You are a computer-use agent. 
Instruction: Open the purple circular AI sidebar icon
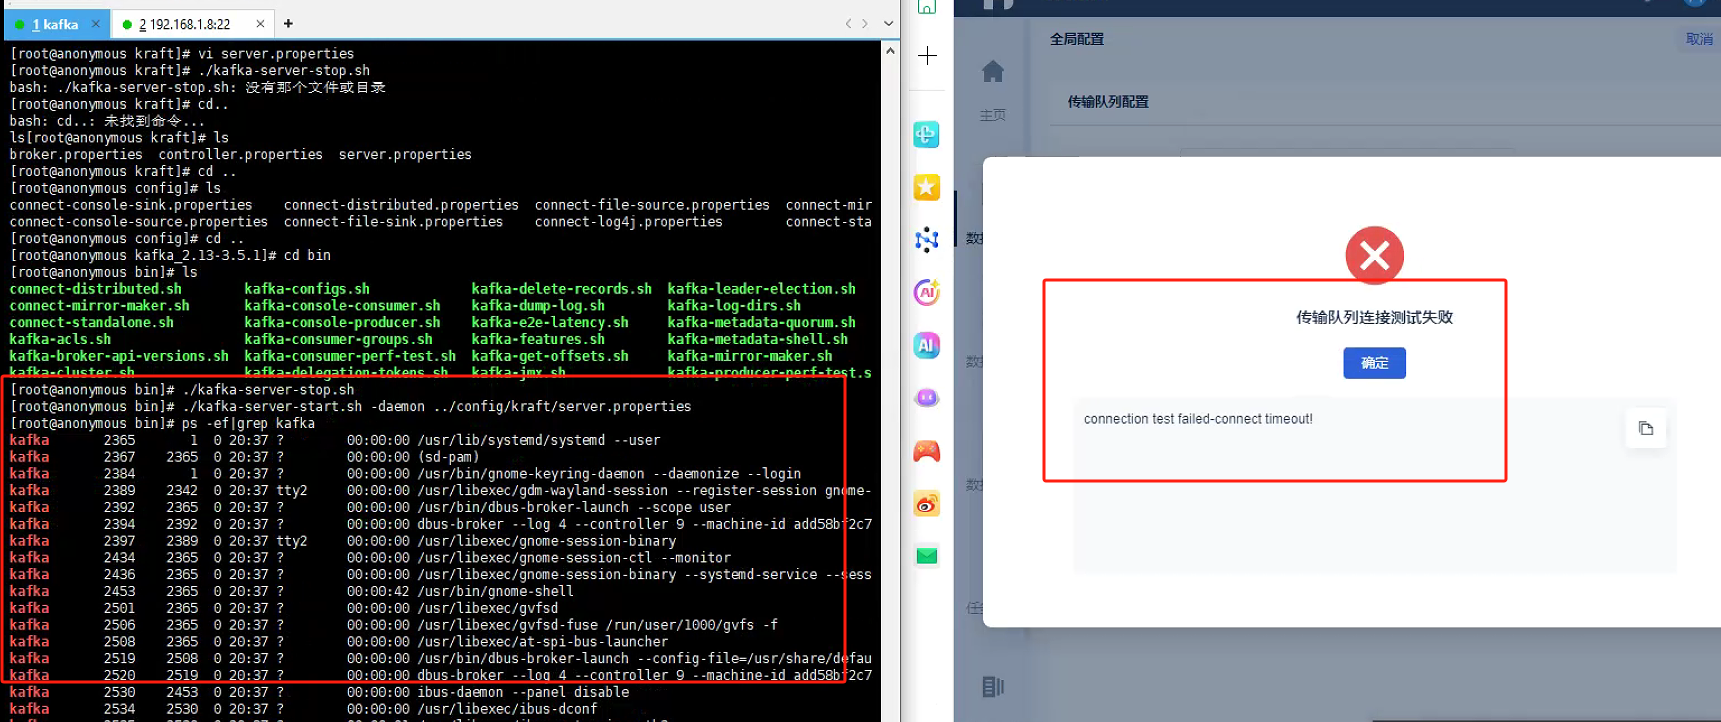[927, 293]
